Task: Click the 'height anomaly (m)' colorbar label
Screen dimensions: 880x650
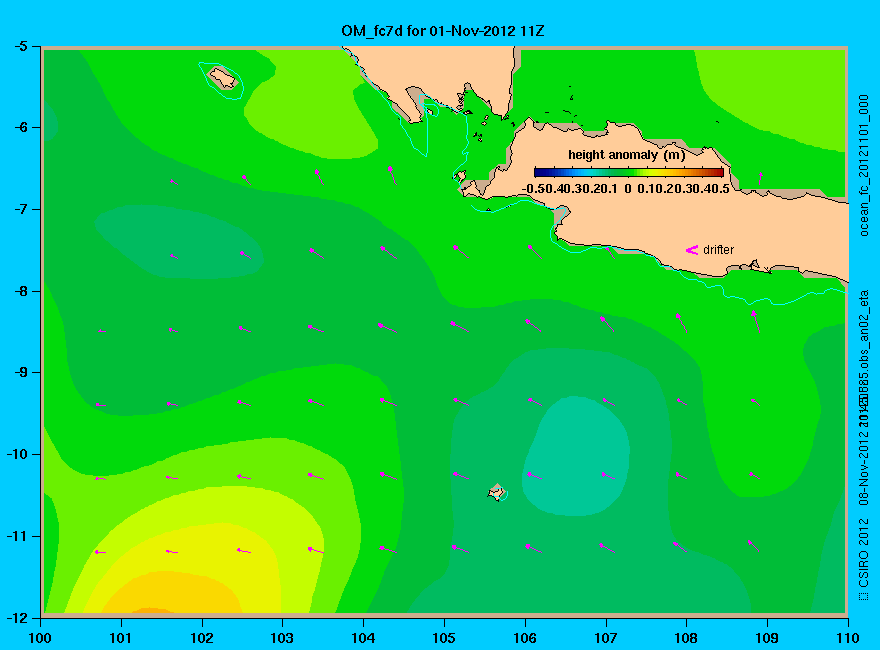Action: click(x=626, y=154)
